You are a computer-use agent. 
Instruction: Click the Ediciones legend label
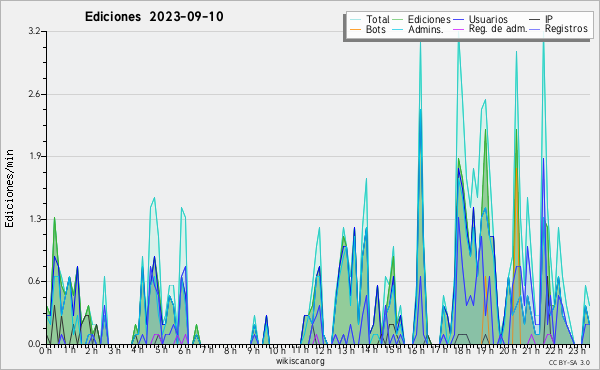429,19
